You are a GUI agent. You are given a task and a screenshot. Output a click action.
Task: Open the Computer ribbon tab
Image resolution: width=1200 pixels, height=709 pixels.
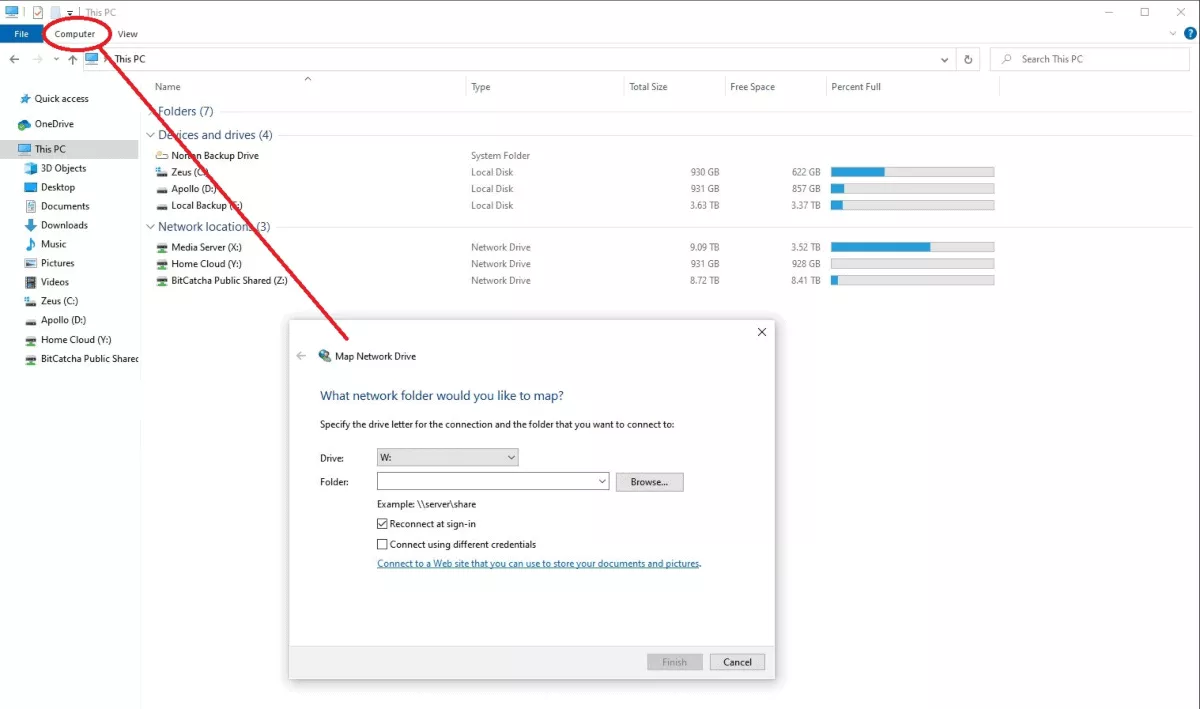click(x=75, y=34)
